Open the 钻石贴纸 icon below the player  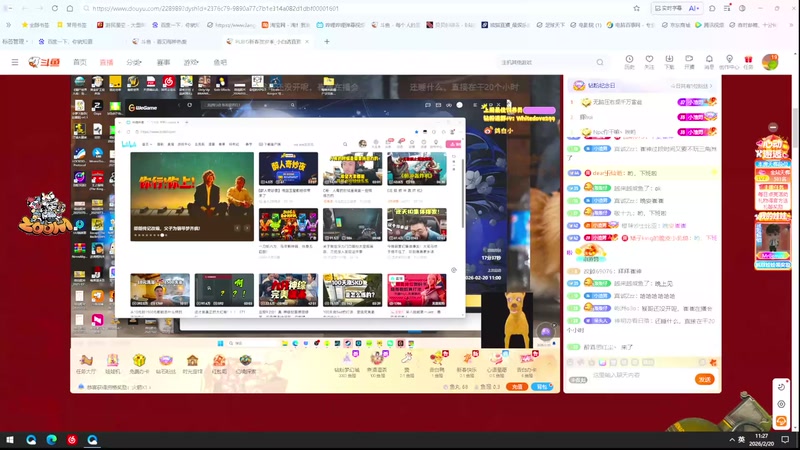pyautogui.click(x=166, y=364)
